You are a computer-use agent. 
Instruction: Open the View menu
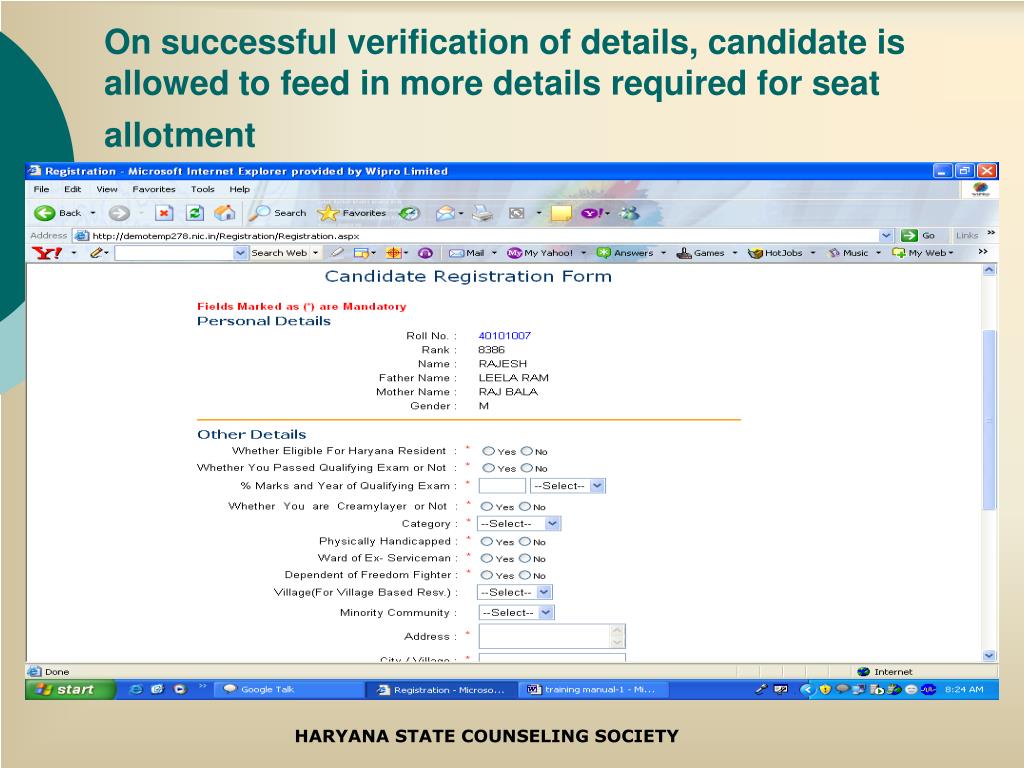click(107, 189)
